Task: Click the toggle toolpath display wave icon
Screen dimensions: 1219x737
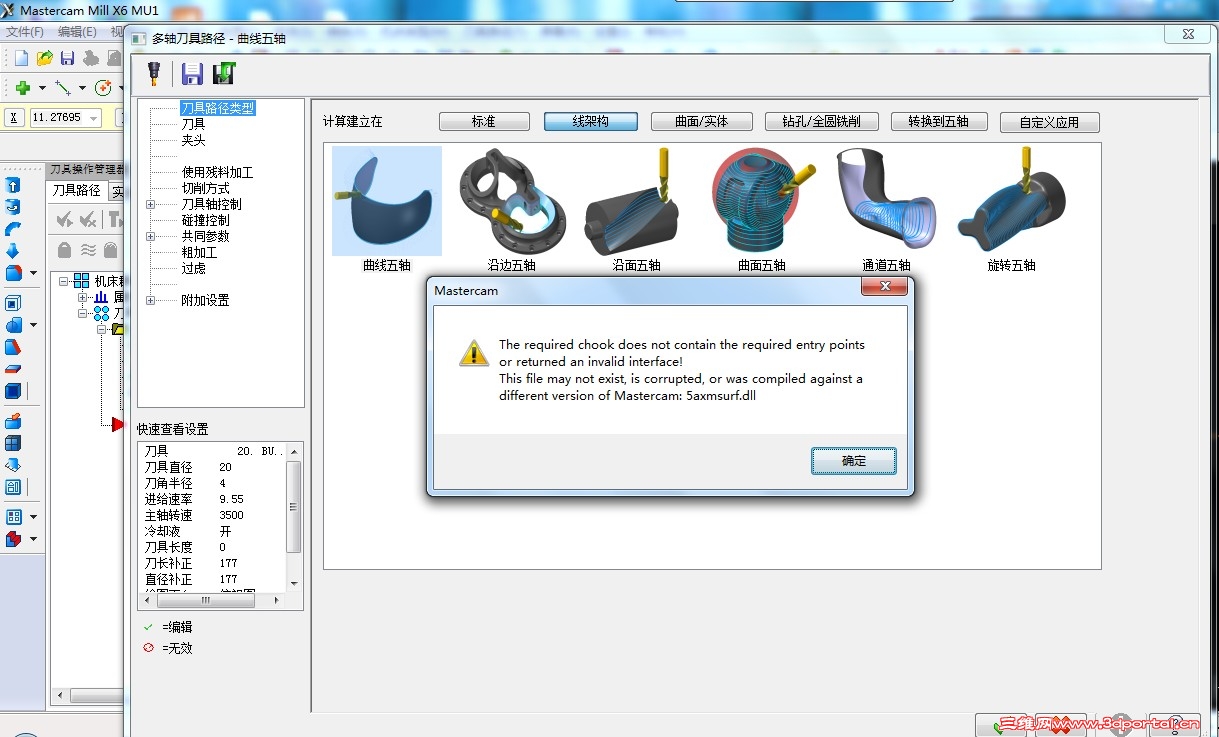Action: pos(88,250)
